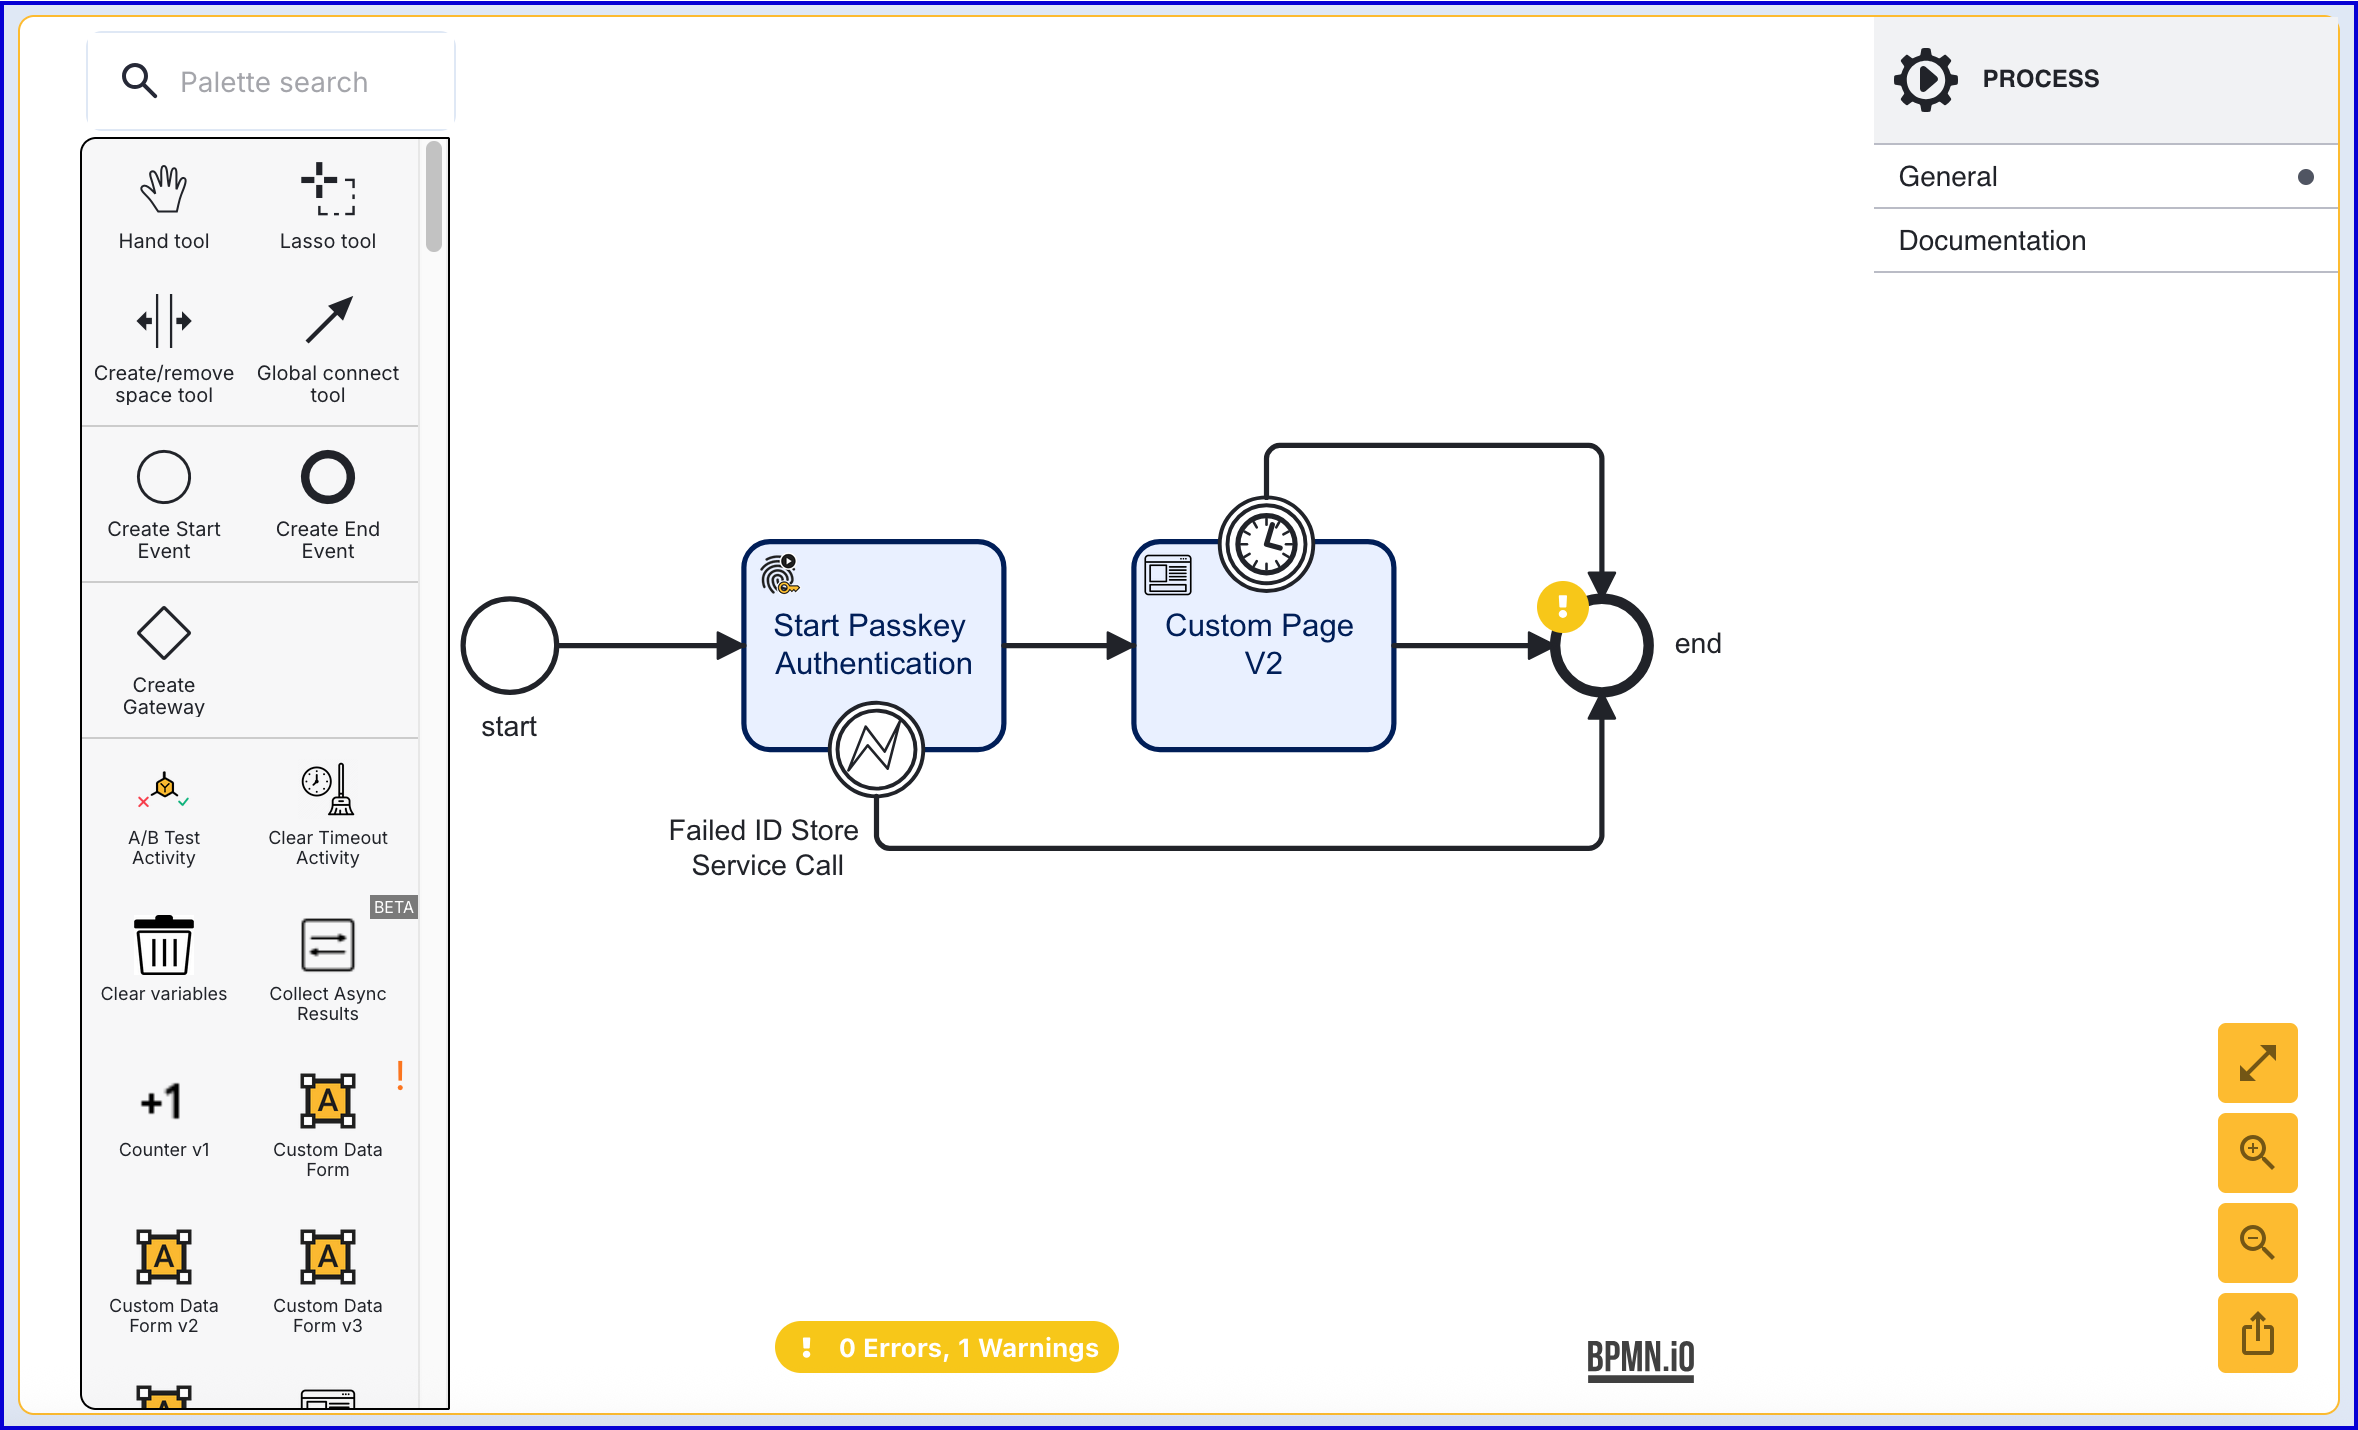Click Create Start Event icon
This screenshot has width=2358, height=1430.
coord(164,477)
